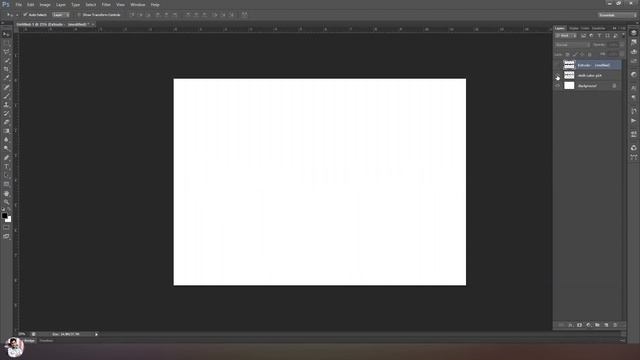Select the Lasso tool

pos(6,52)
